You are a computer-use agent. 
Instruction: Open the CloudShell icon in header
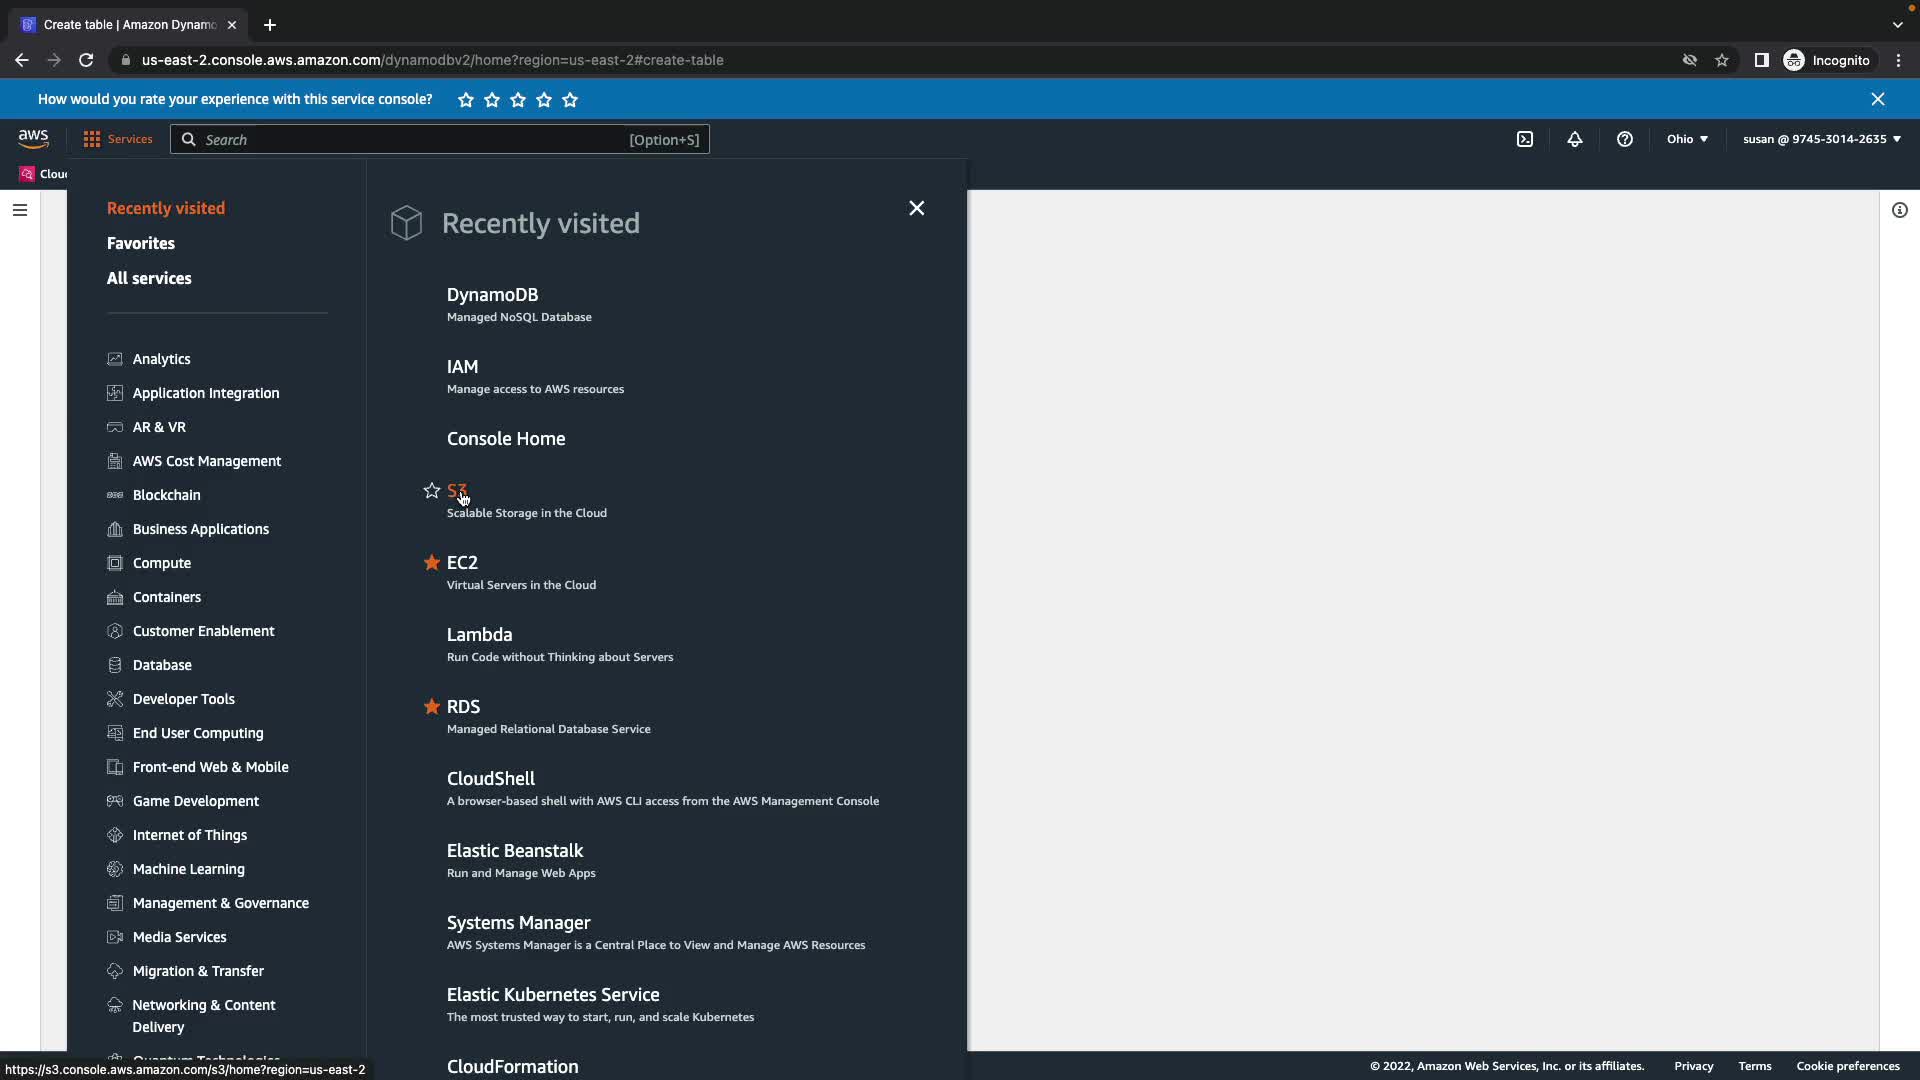point(1524,139)
